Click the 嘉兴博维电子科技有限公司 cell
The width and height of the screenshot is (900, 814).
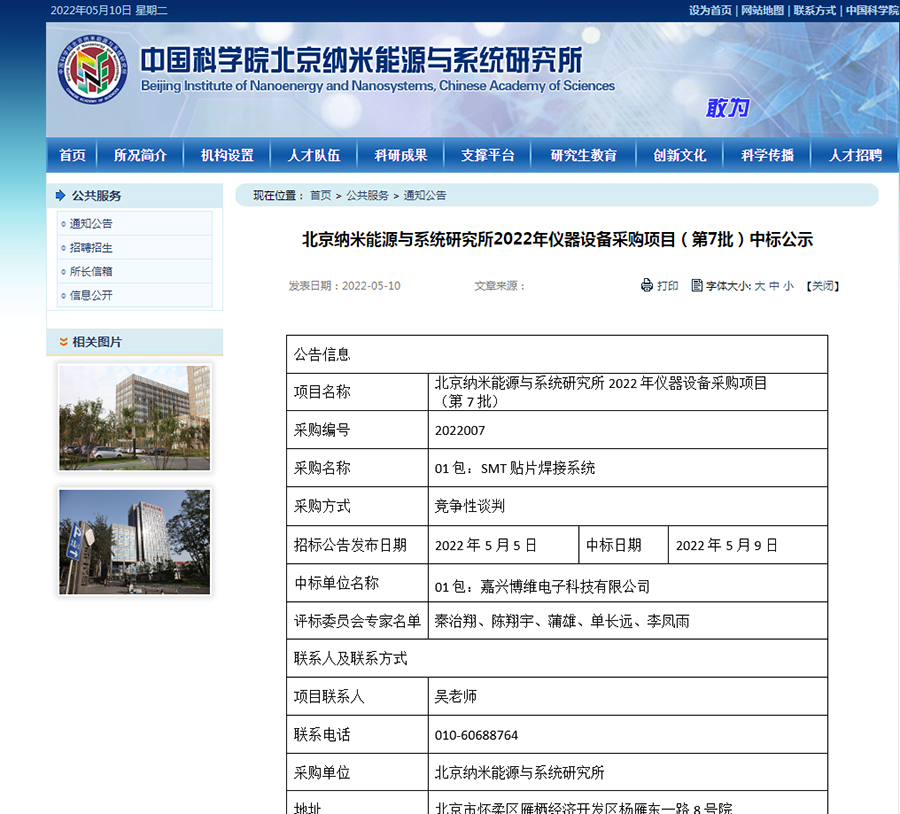tap(627, 583)
